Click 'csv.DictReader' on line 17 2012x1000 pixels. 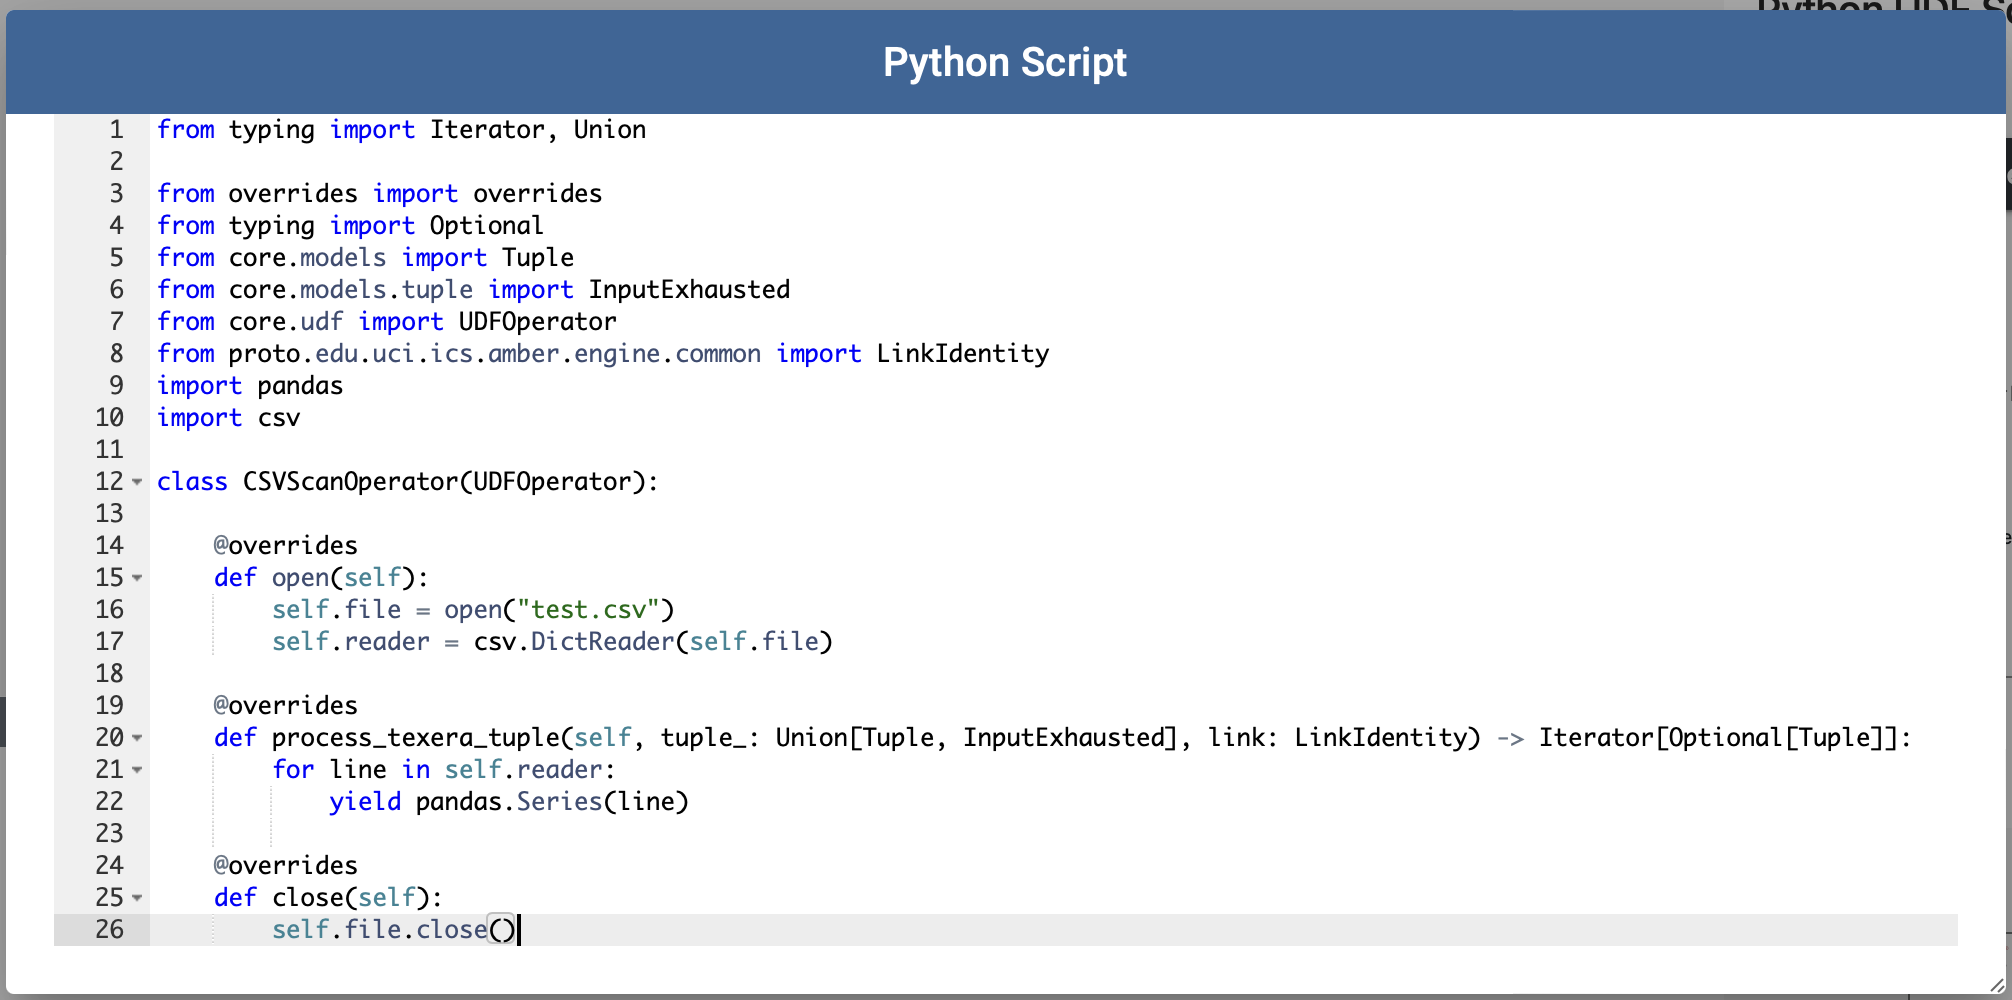(x=574, y=642)
